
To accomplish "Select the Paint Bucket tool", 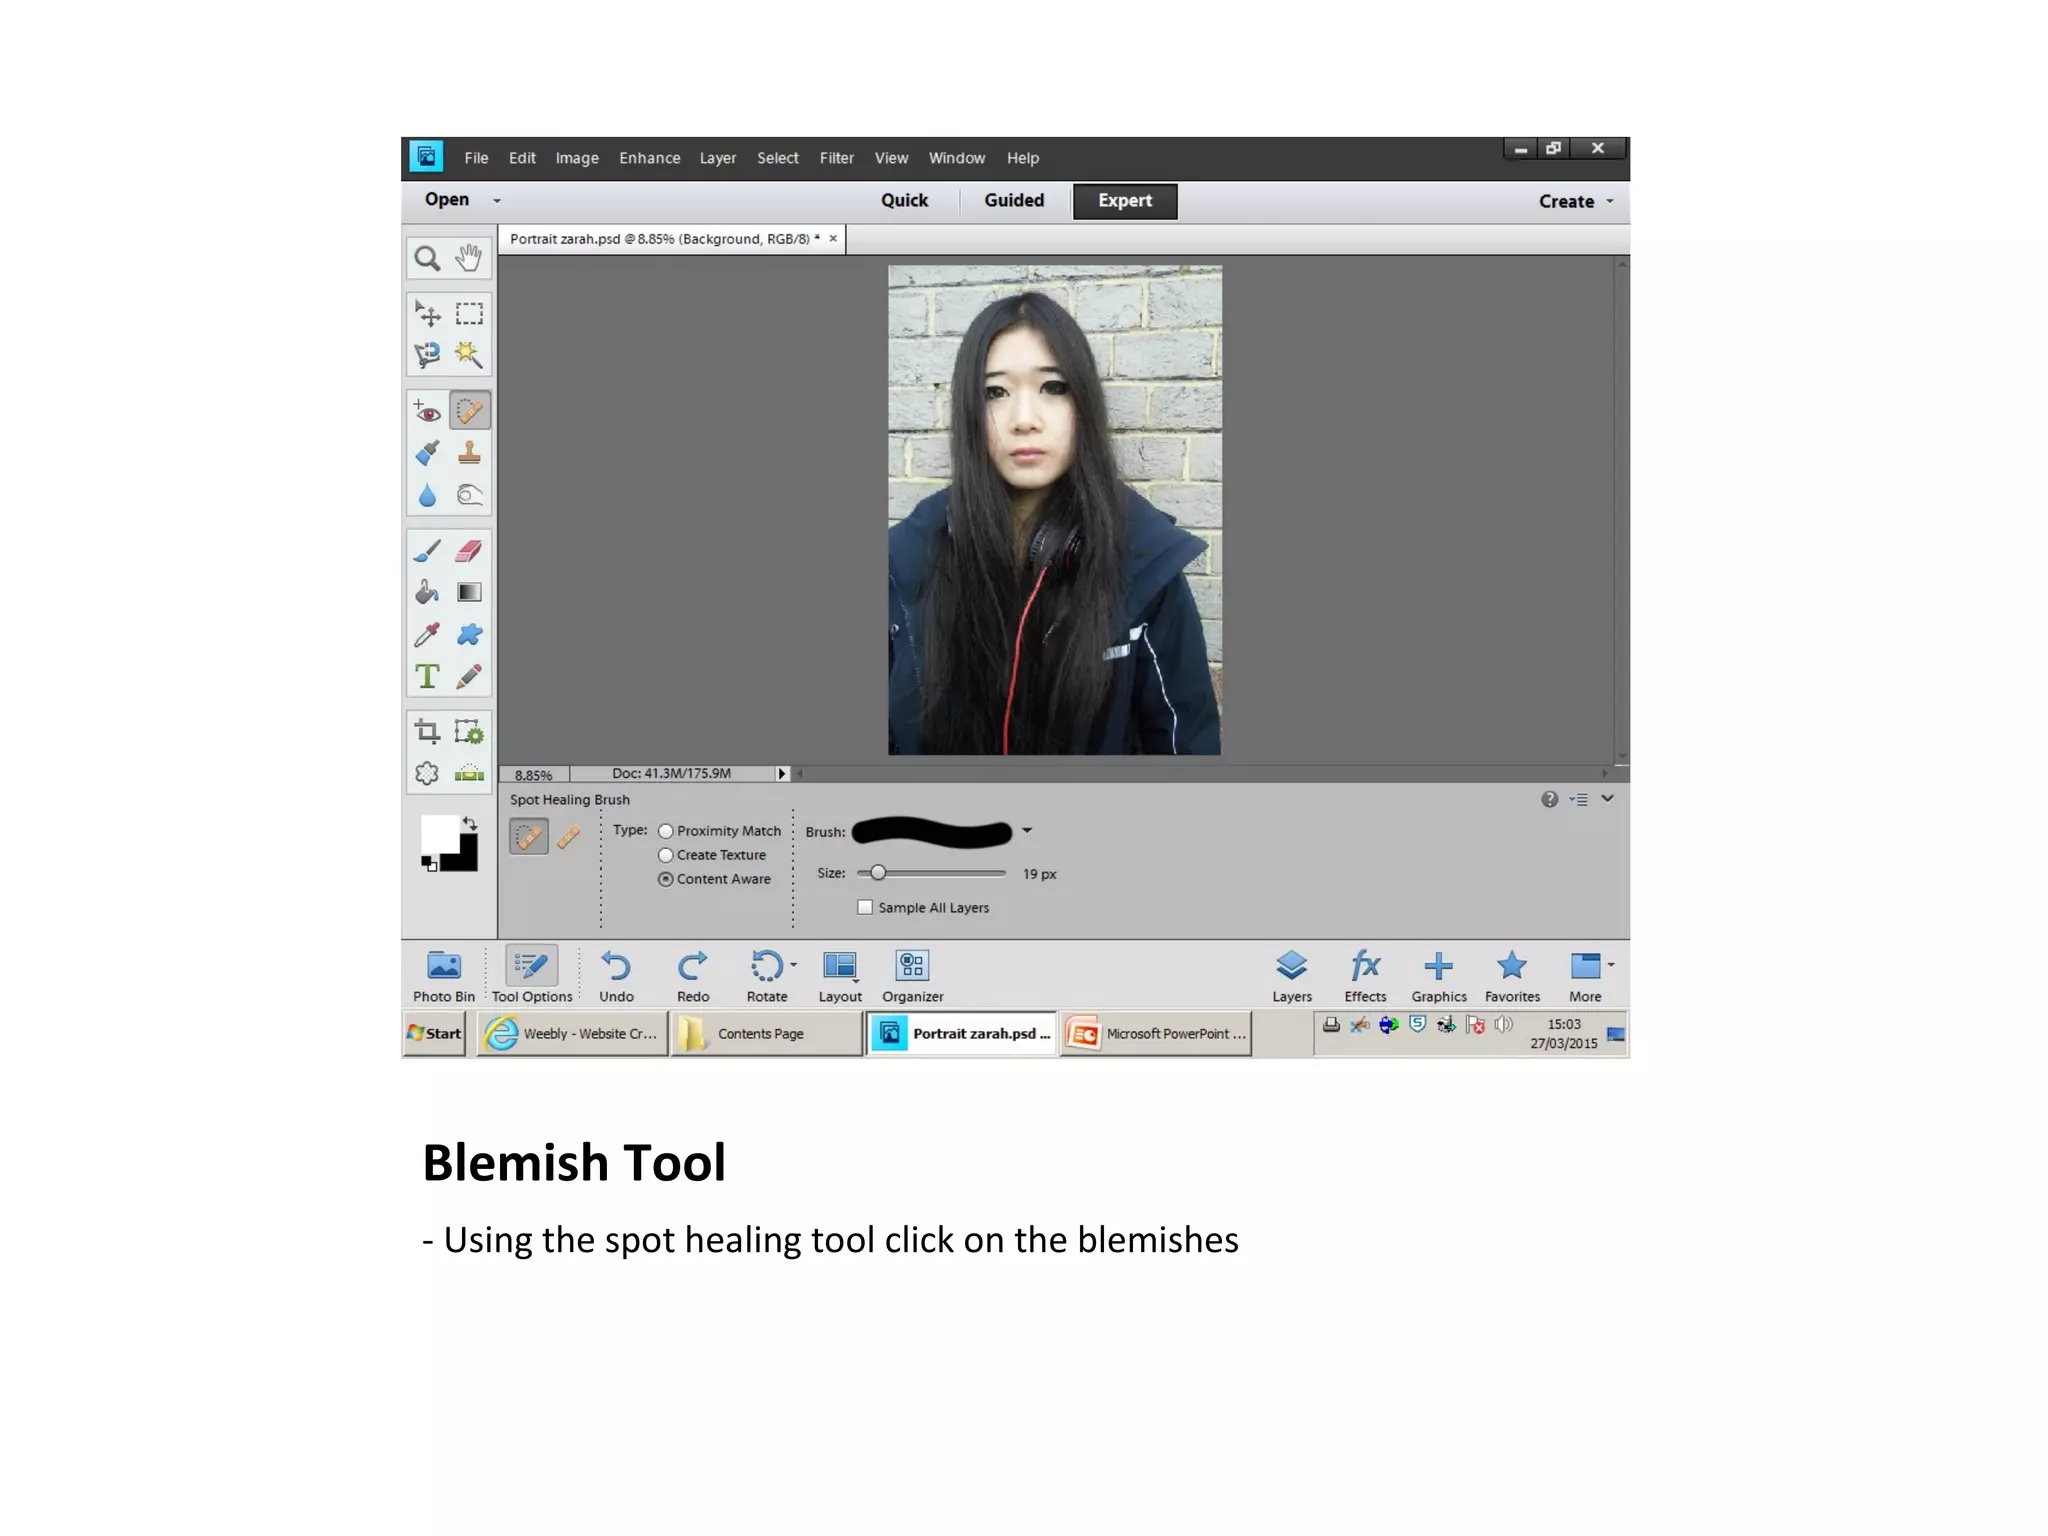I will tap(427, 593).
